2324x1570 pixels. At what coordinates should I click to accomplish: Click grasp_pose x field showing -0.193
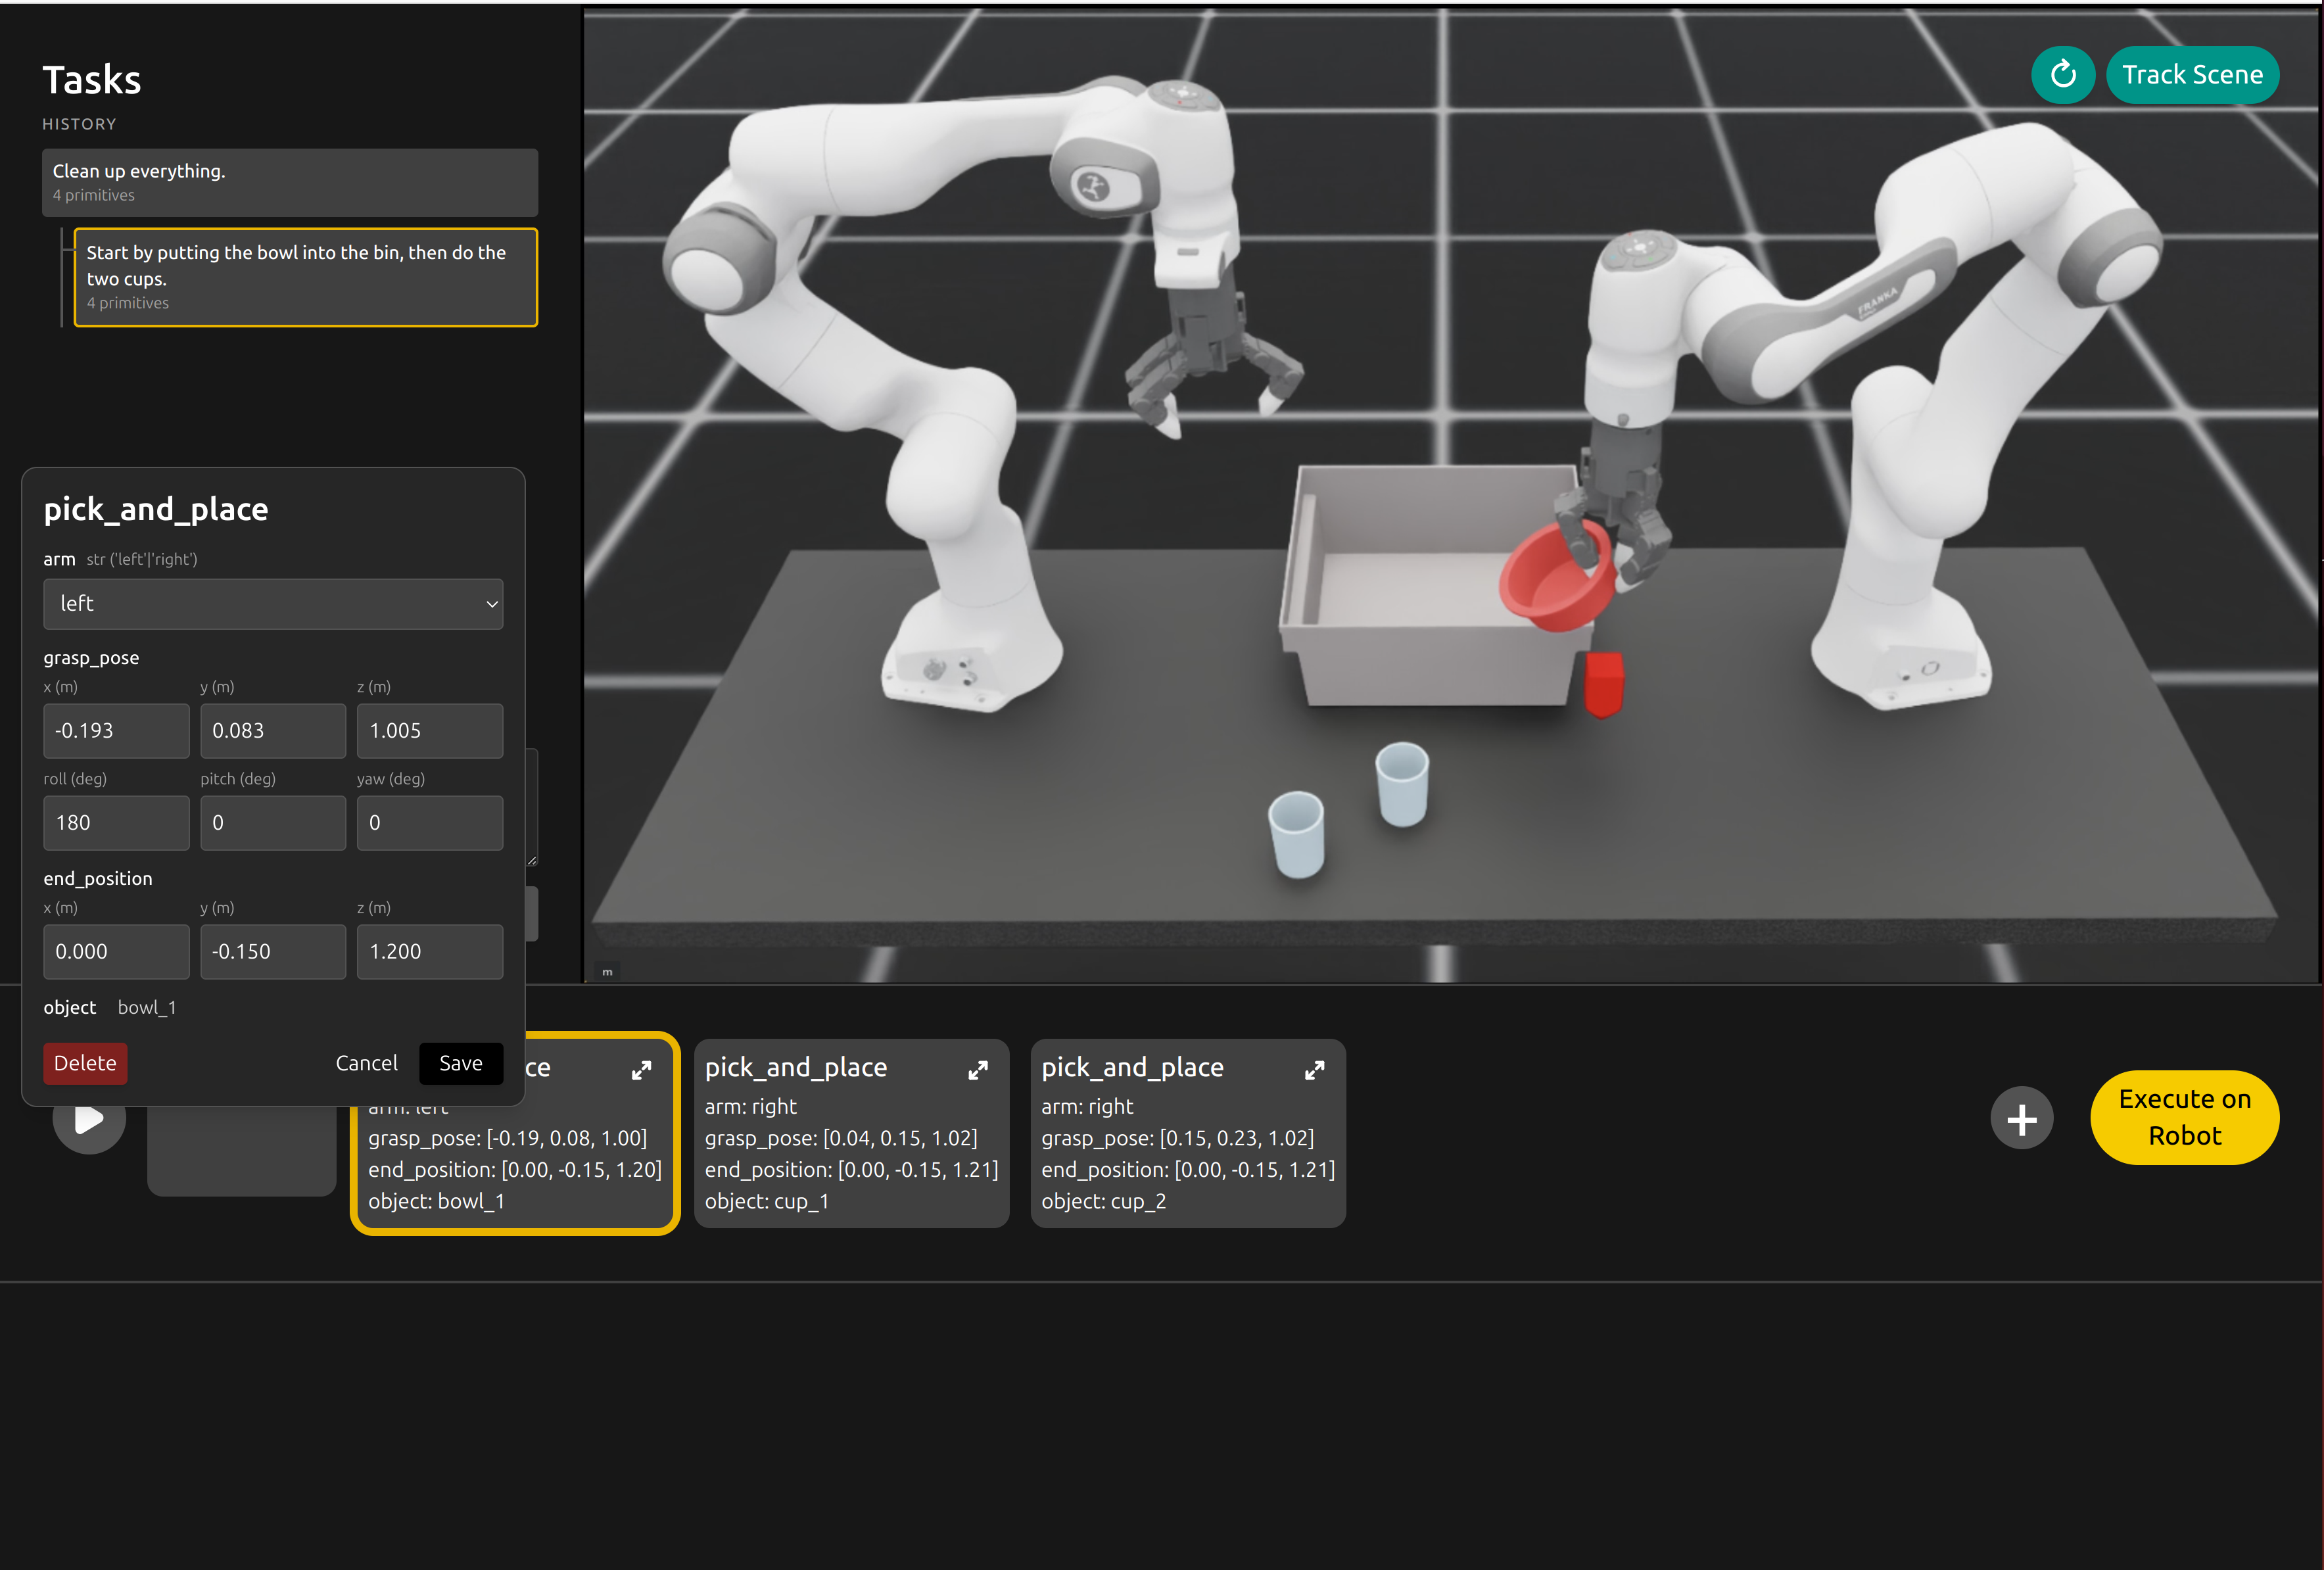116,731
